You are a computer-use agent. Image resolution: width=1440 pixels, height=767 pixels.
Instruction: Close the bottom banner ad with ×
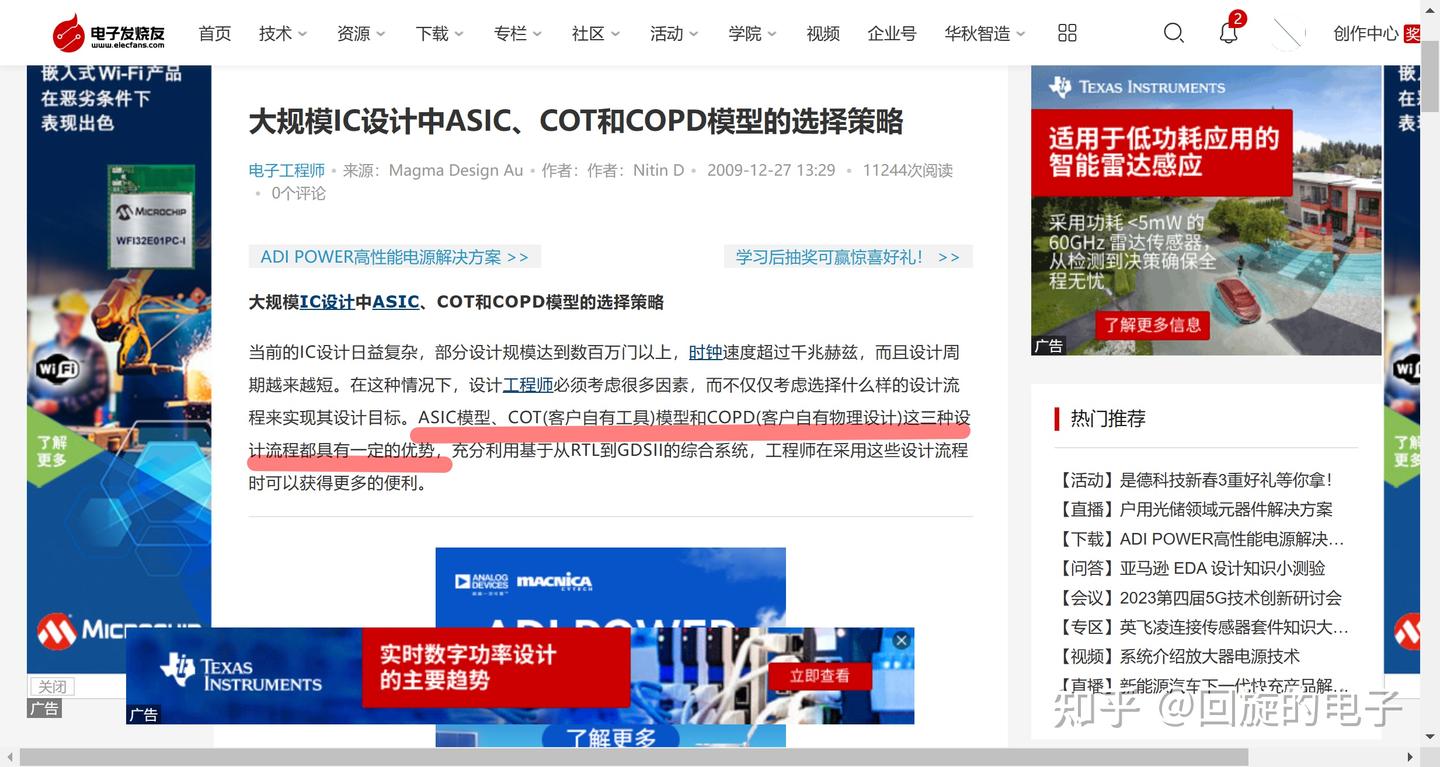[x=900, y=639]
